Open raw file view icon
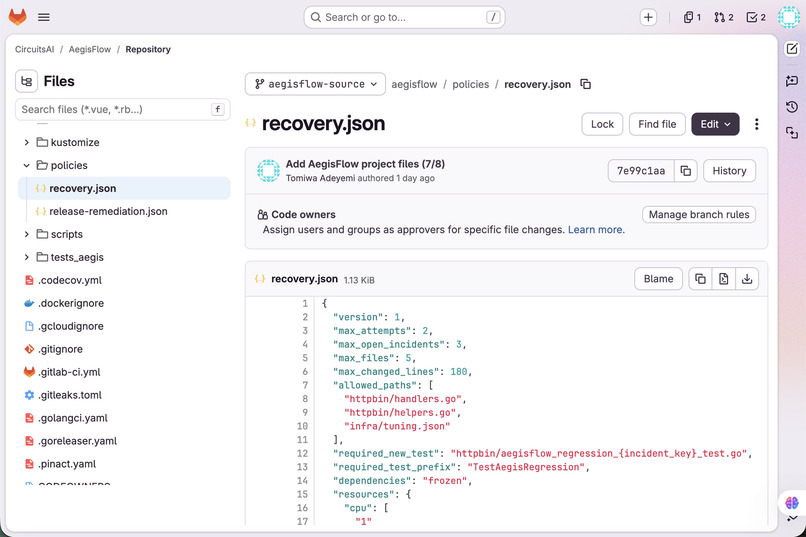 [723, 279]
